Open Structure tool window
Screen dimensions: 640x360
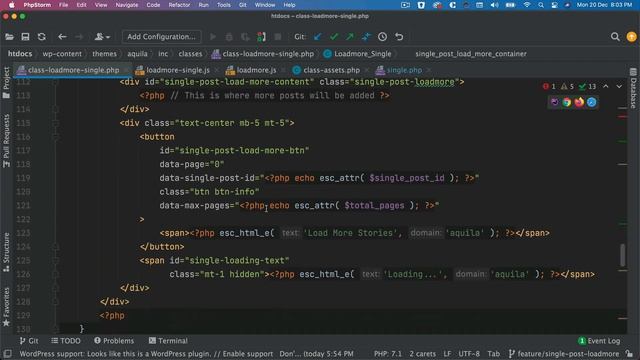point(6,252)
